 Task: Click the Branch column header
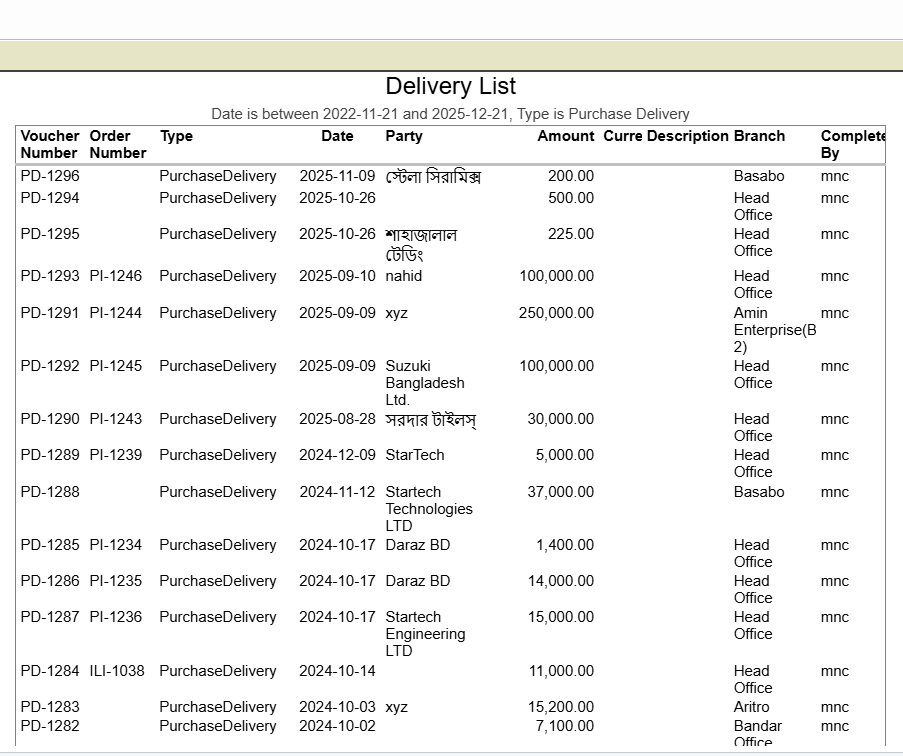[x=757, y=136]
